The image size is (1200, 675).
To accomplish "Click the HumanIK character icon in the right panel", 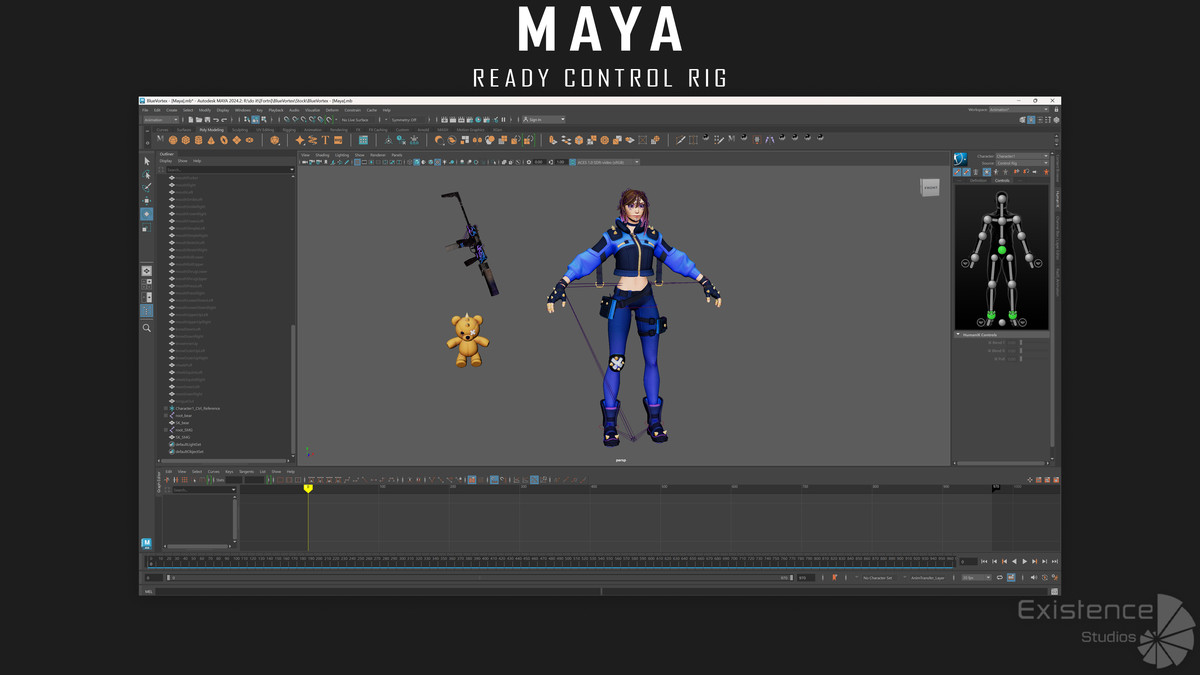I will point(960,159).
